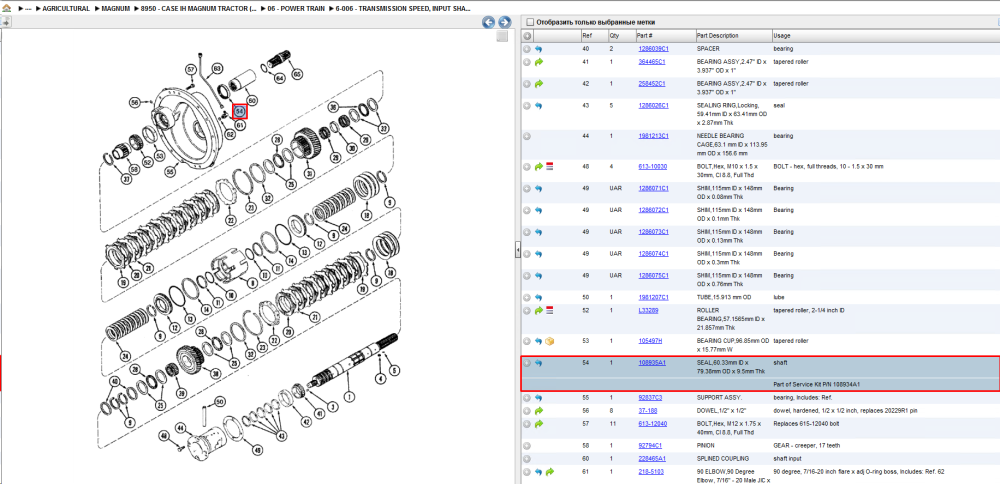Open the AGRICULTURAL breadcrumb level
The image size is (1000, 484).
coord(66,9)
